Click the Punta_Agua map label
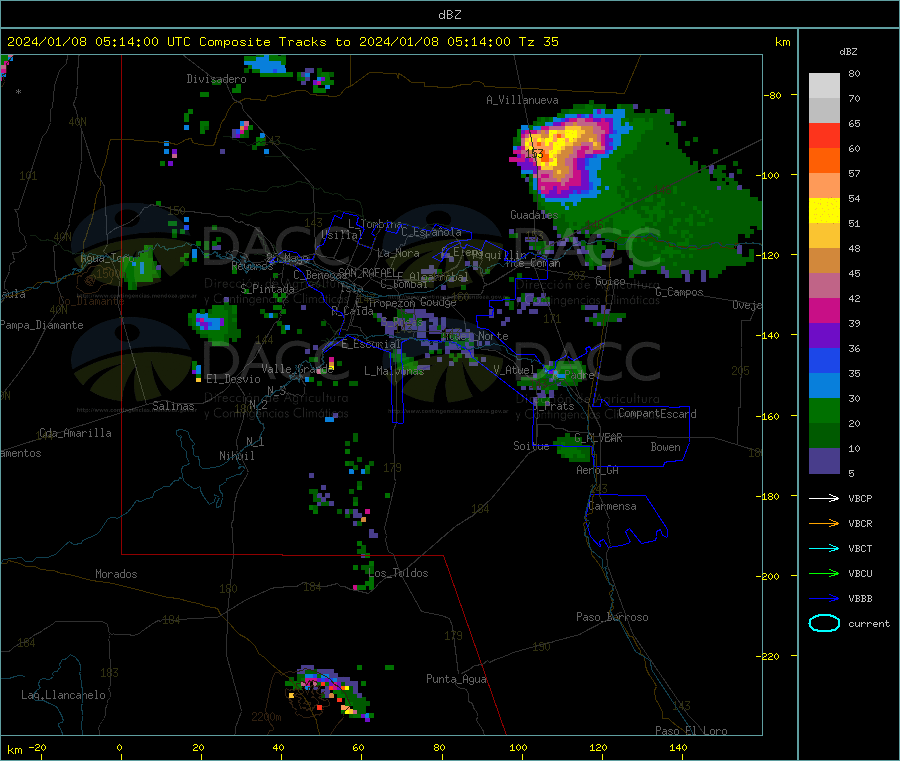Viewport: 900px width, 761px height. (x=456, y=679)
